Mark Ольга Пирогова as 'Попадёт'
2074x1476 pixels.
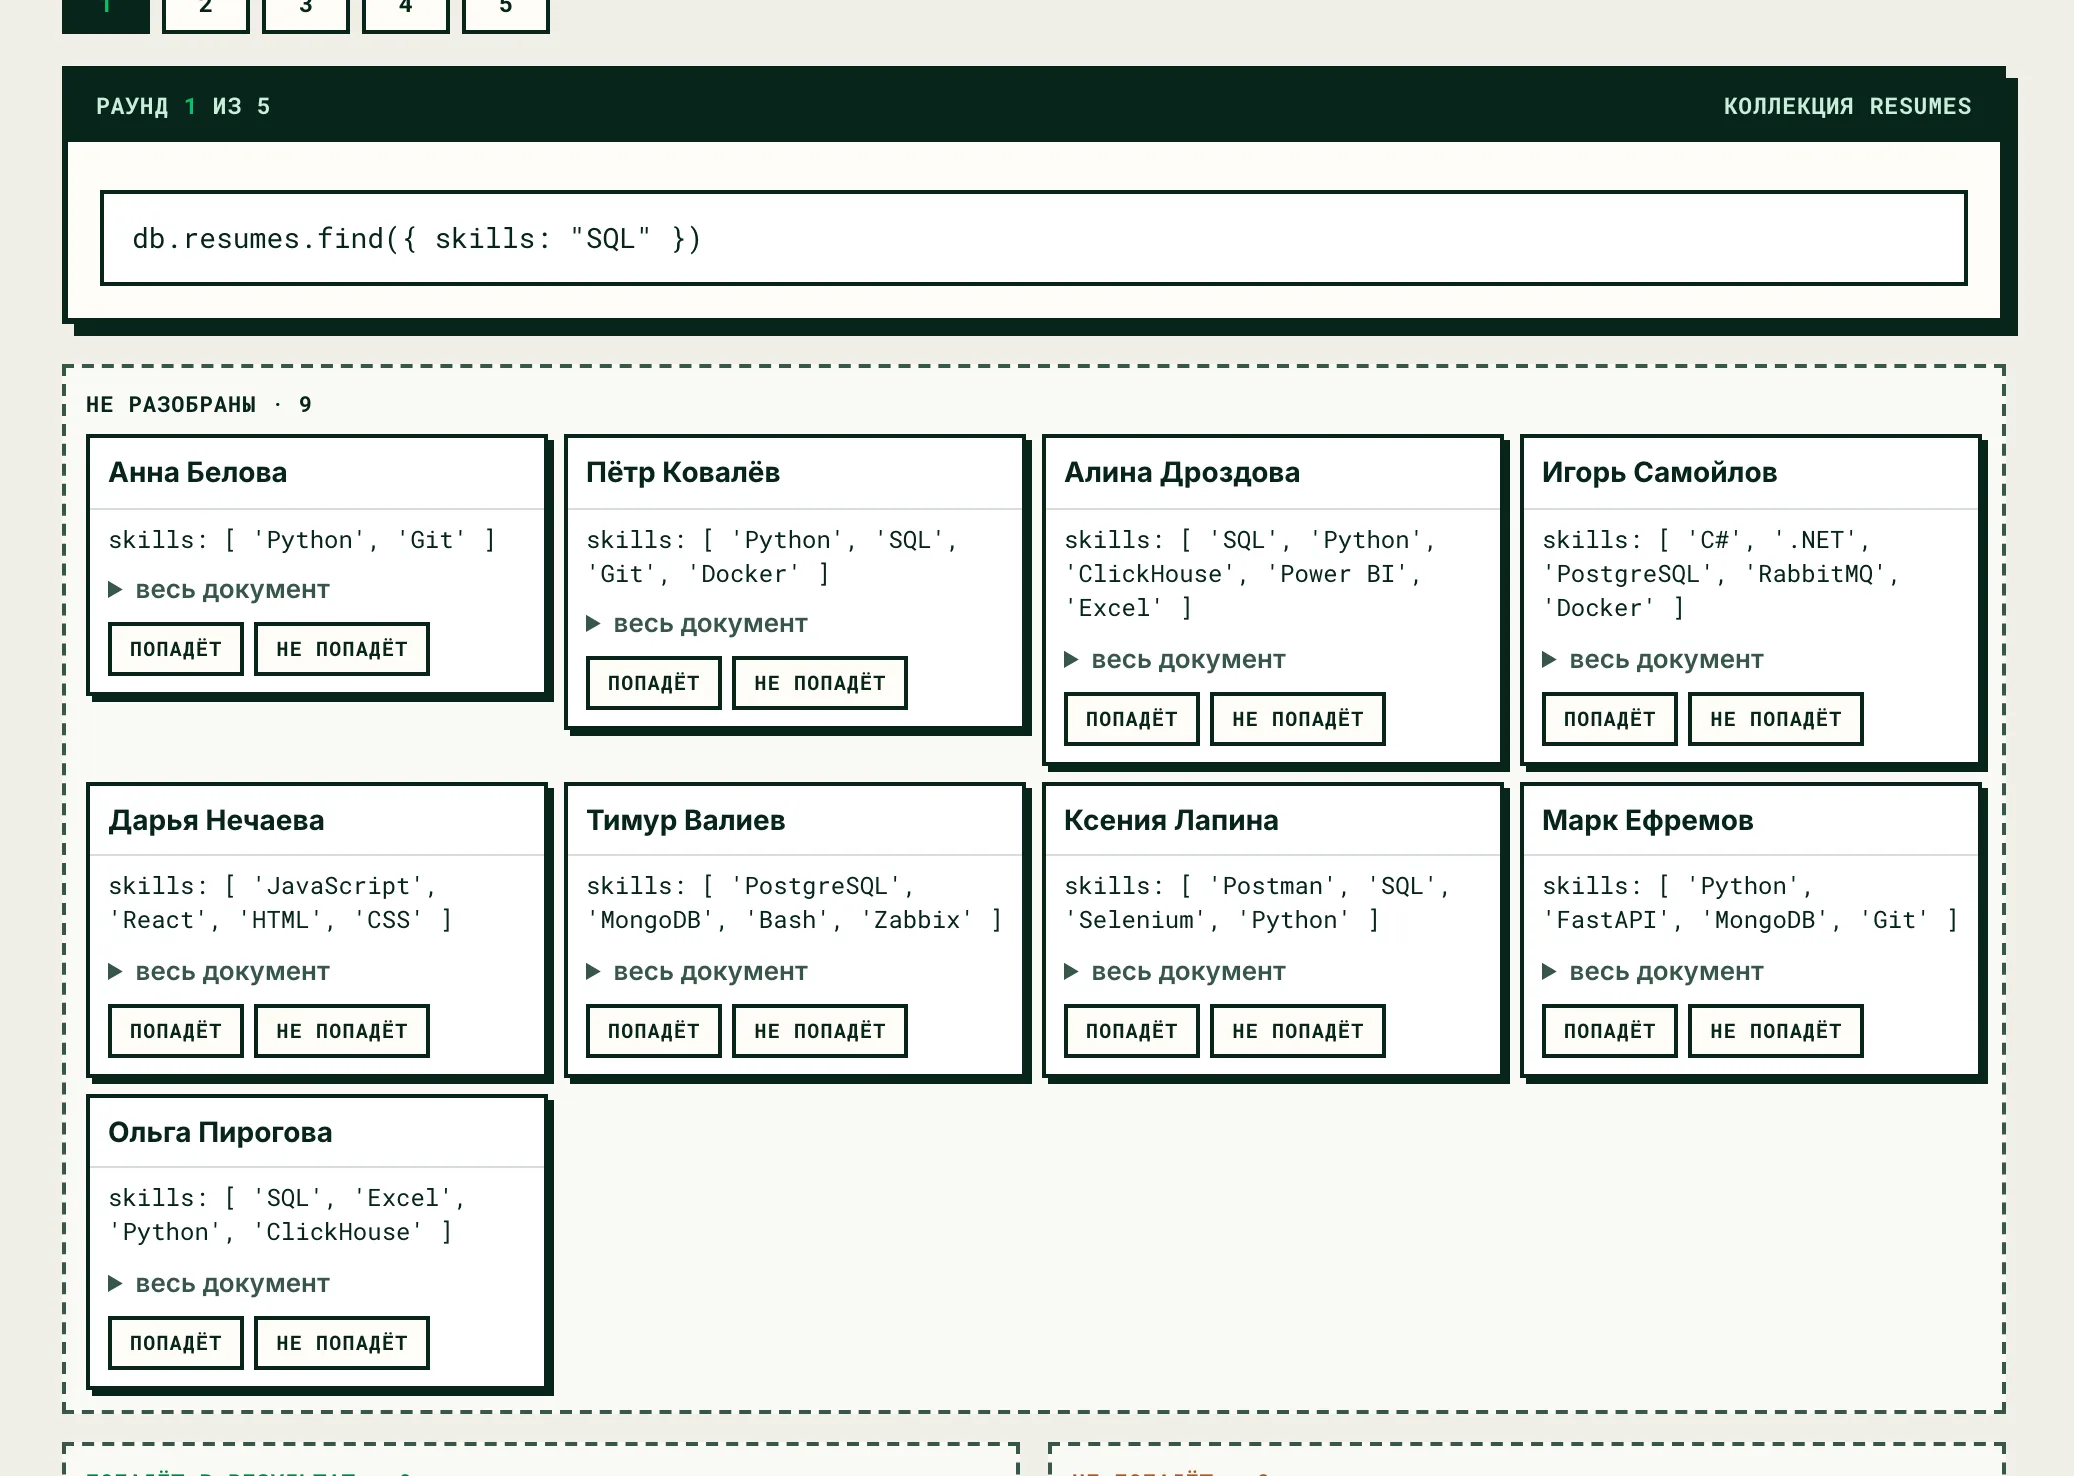tap(176, 1343)
